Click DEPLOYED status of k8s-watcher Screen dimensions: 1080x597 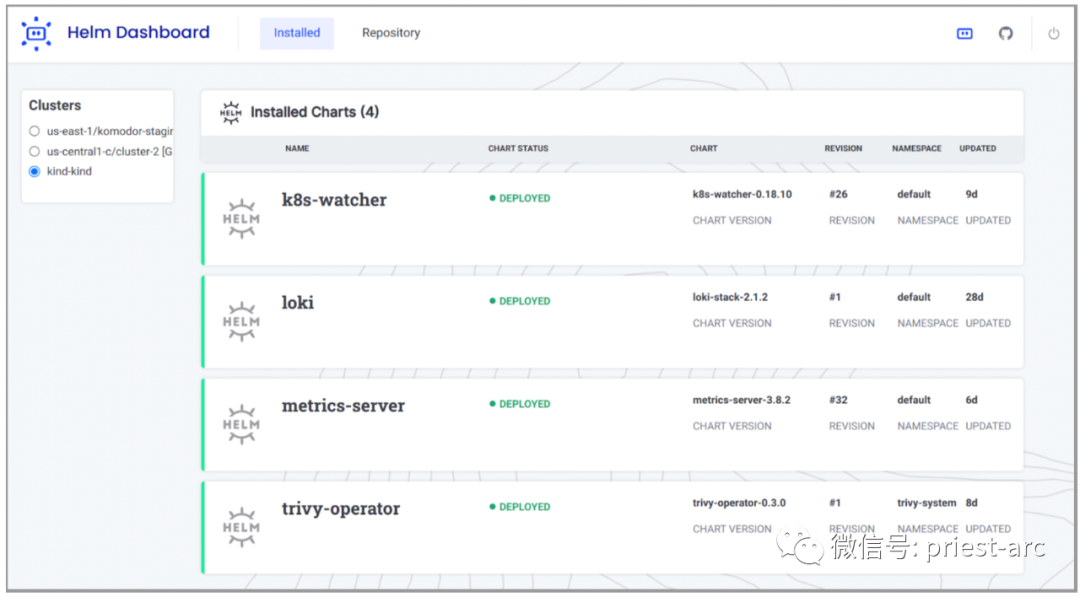tap(519, 198)
